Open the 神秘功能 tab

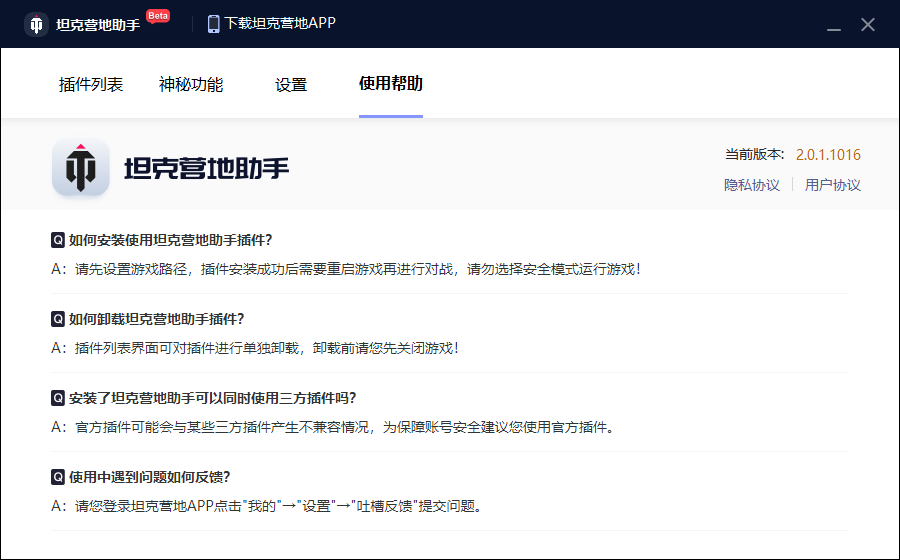tap(191, 84)
